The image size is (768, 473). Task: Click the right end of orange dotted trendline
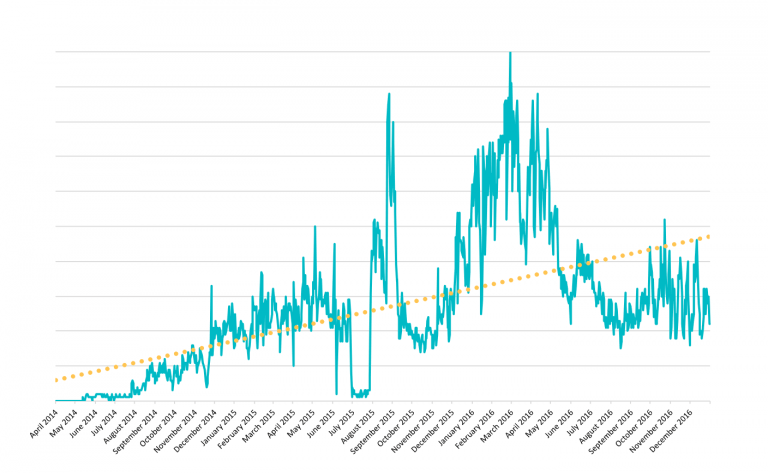[x=708, y=236]
